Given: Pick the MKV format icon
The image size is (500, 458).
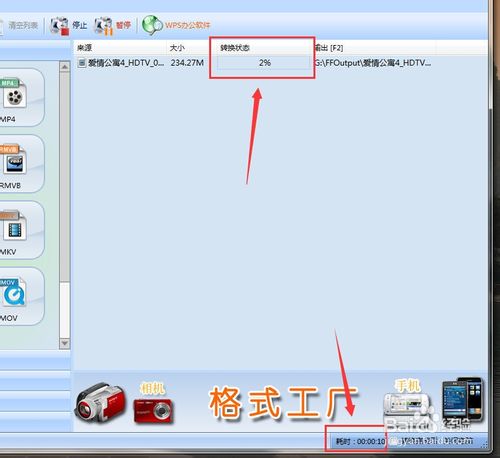Looking at the screenshot, I should click(14, 226).
